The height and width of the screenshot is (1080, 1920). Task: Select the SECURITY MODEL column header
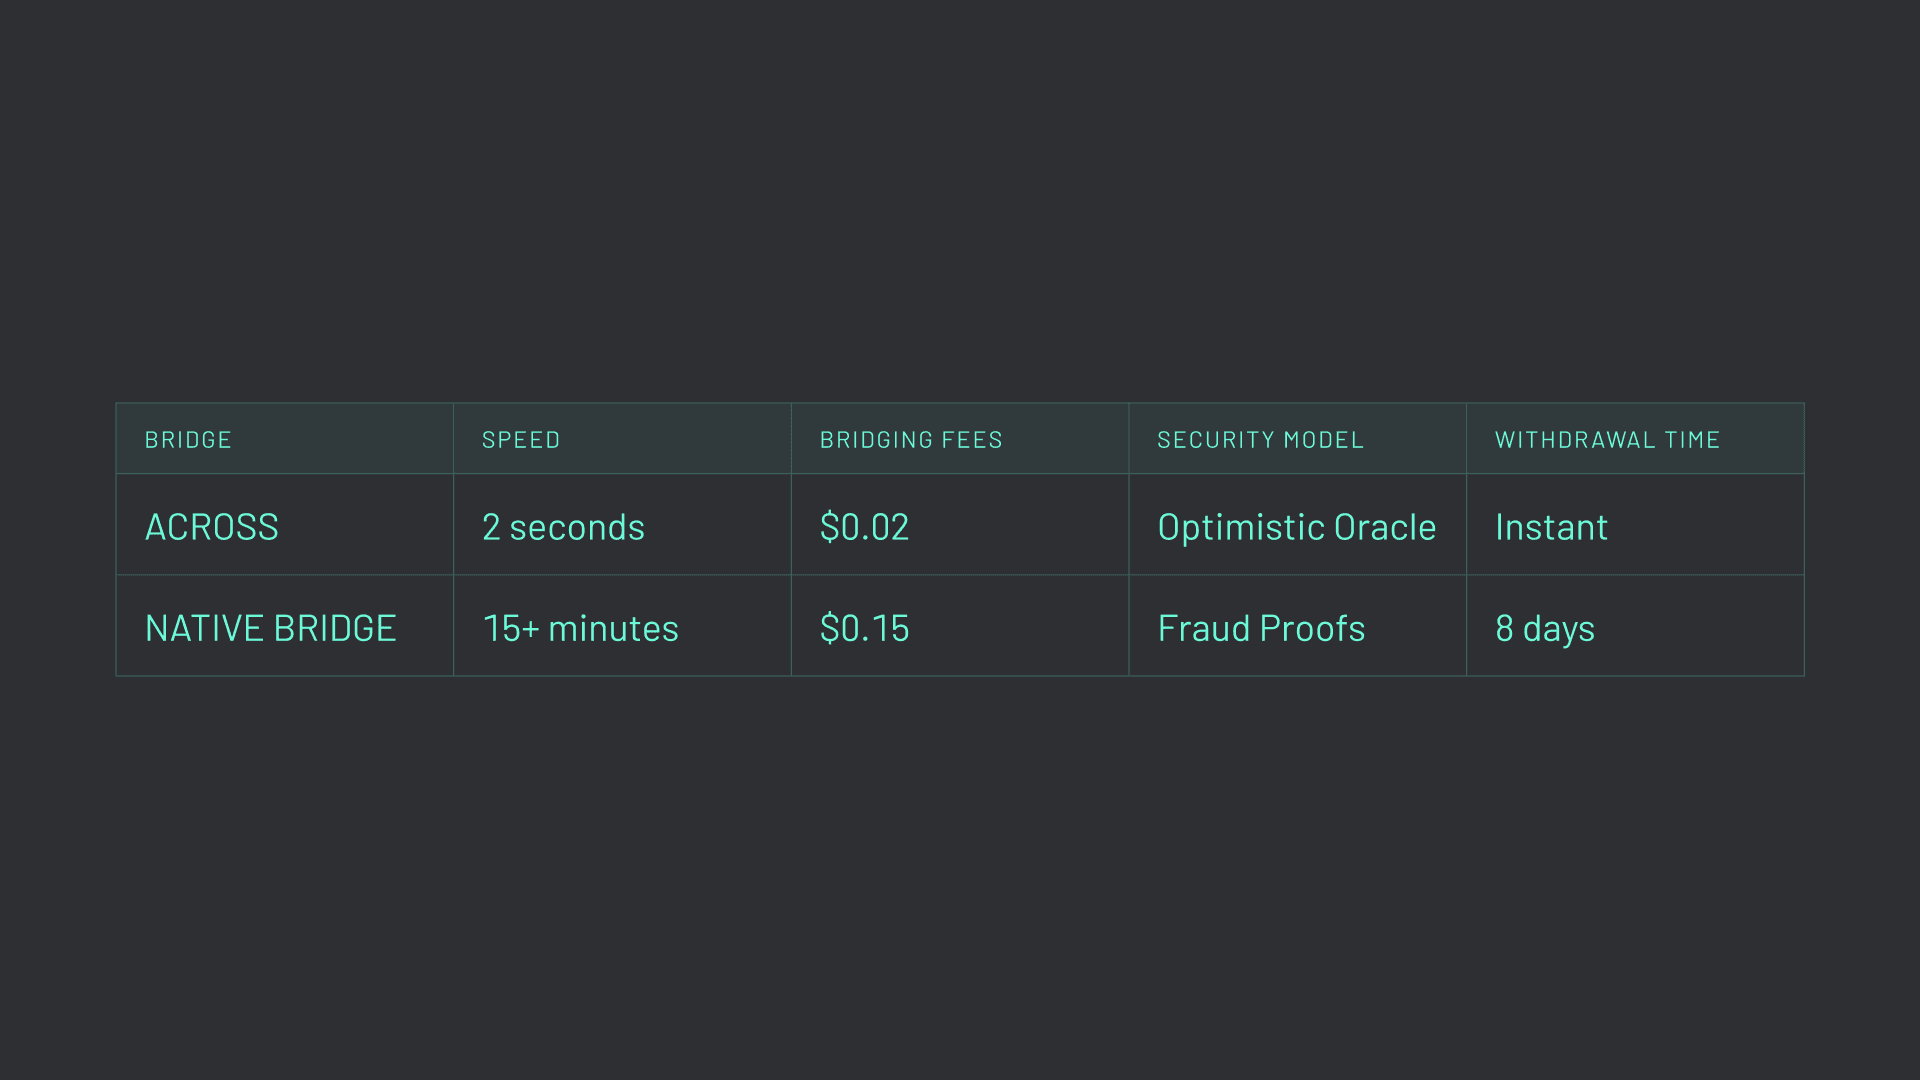pos(1260,440)
